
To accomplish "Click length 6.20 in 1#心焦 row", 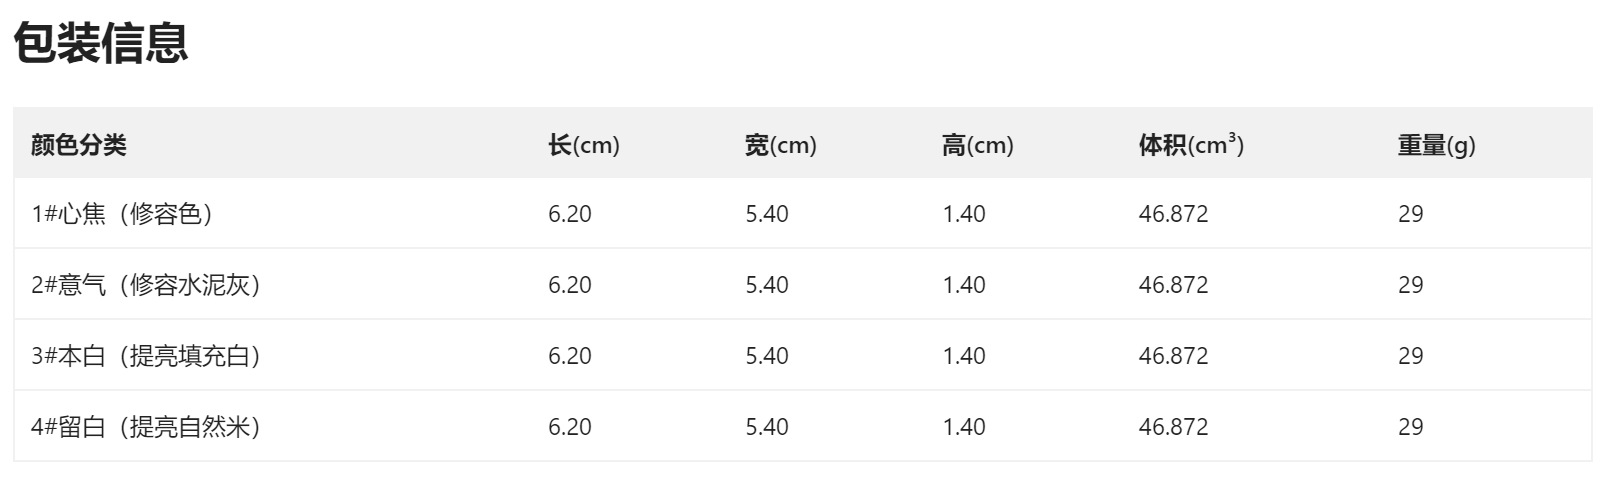I will tap(570, 214).
